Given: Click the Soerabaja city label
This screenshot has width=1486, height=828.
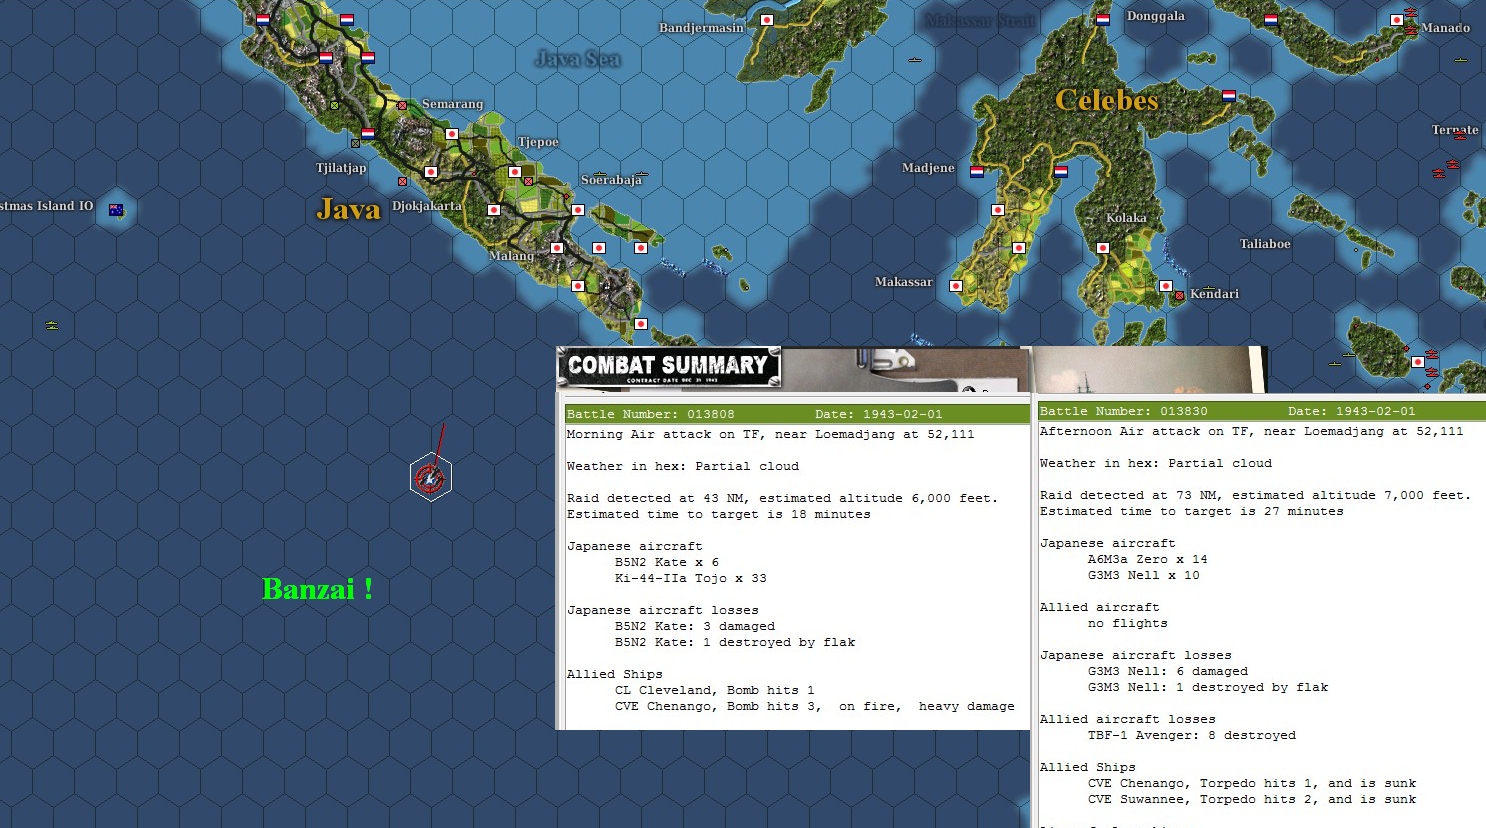Looking at the screenshot, I should click(x=611, y=180).
